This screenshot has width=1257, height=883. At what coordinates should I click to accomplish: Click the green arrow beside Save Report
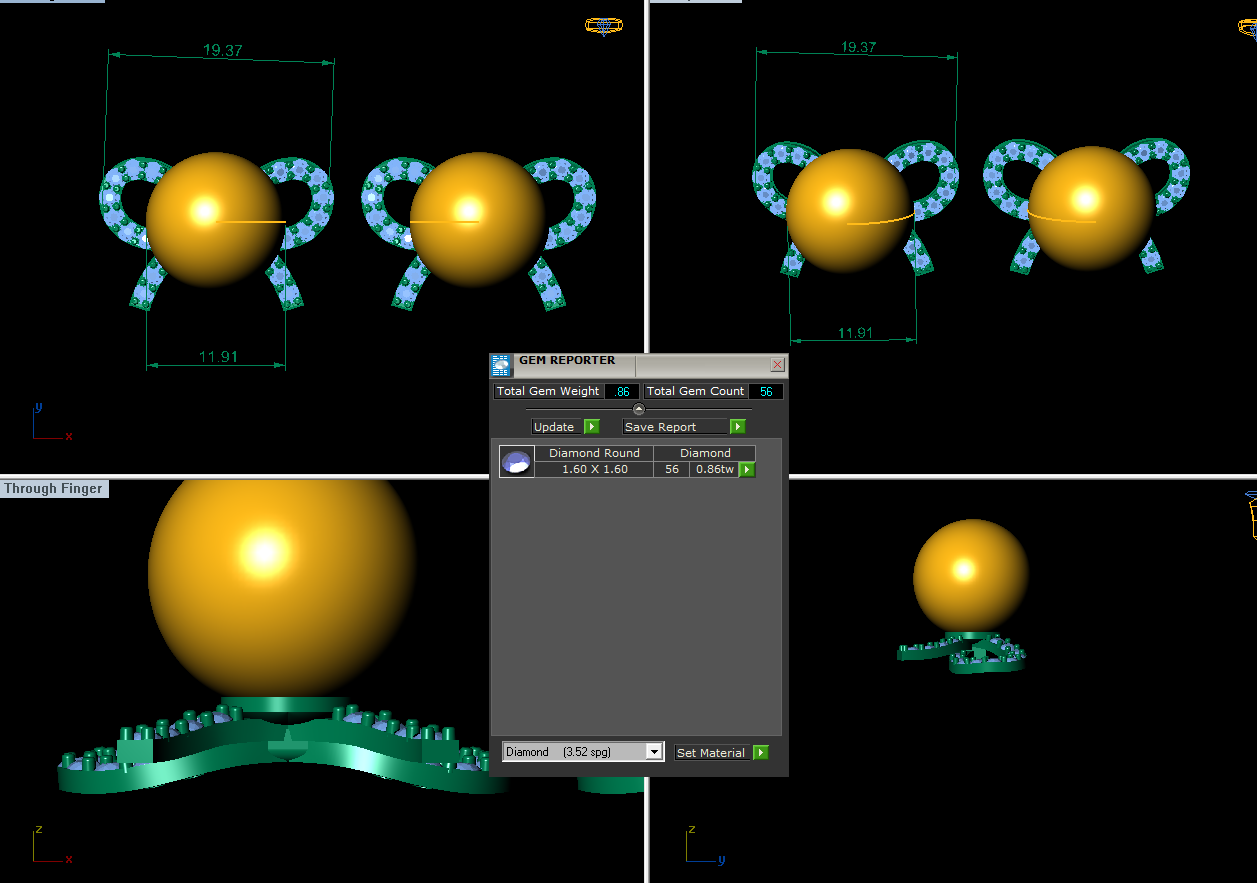click(x=738, y=427)
